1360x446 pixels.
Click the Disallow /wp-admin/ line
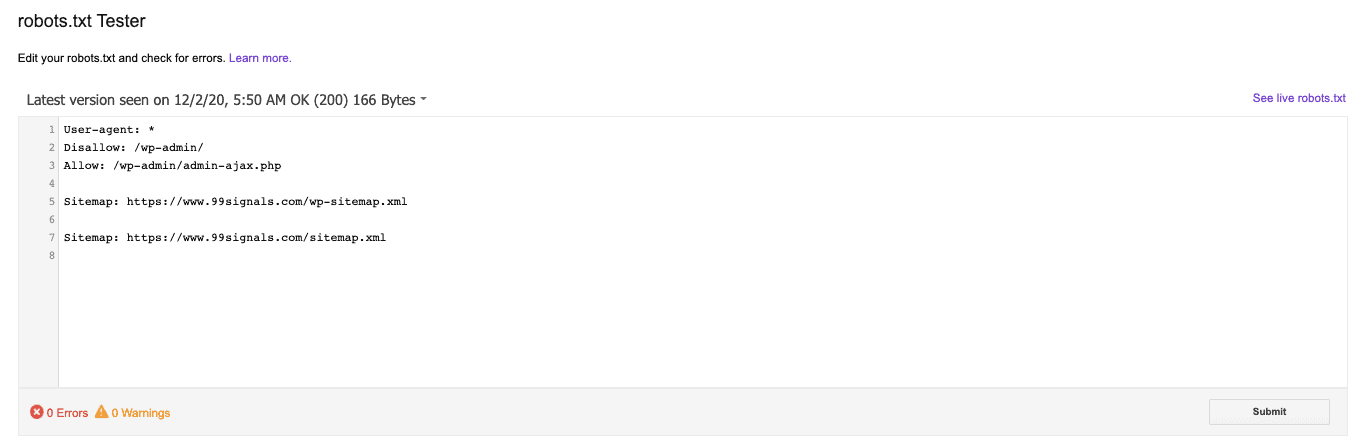(x=133, y=148)
